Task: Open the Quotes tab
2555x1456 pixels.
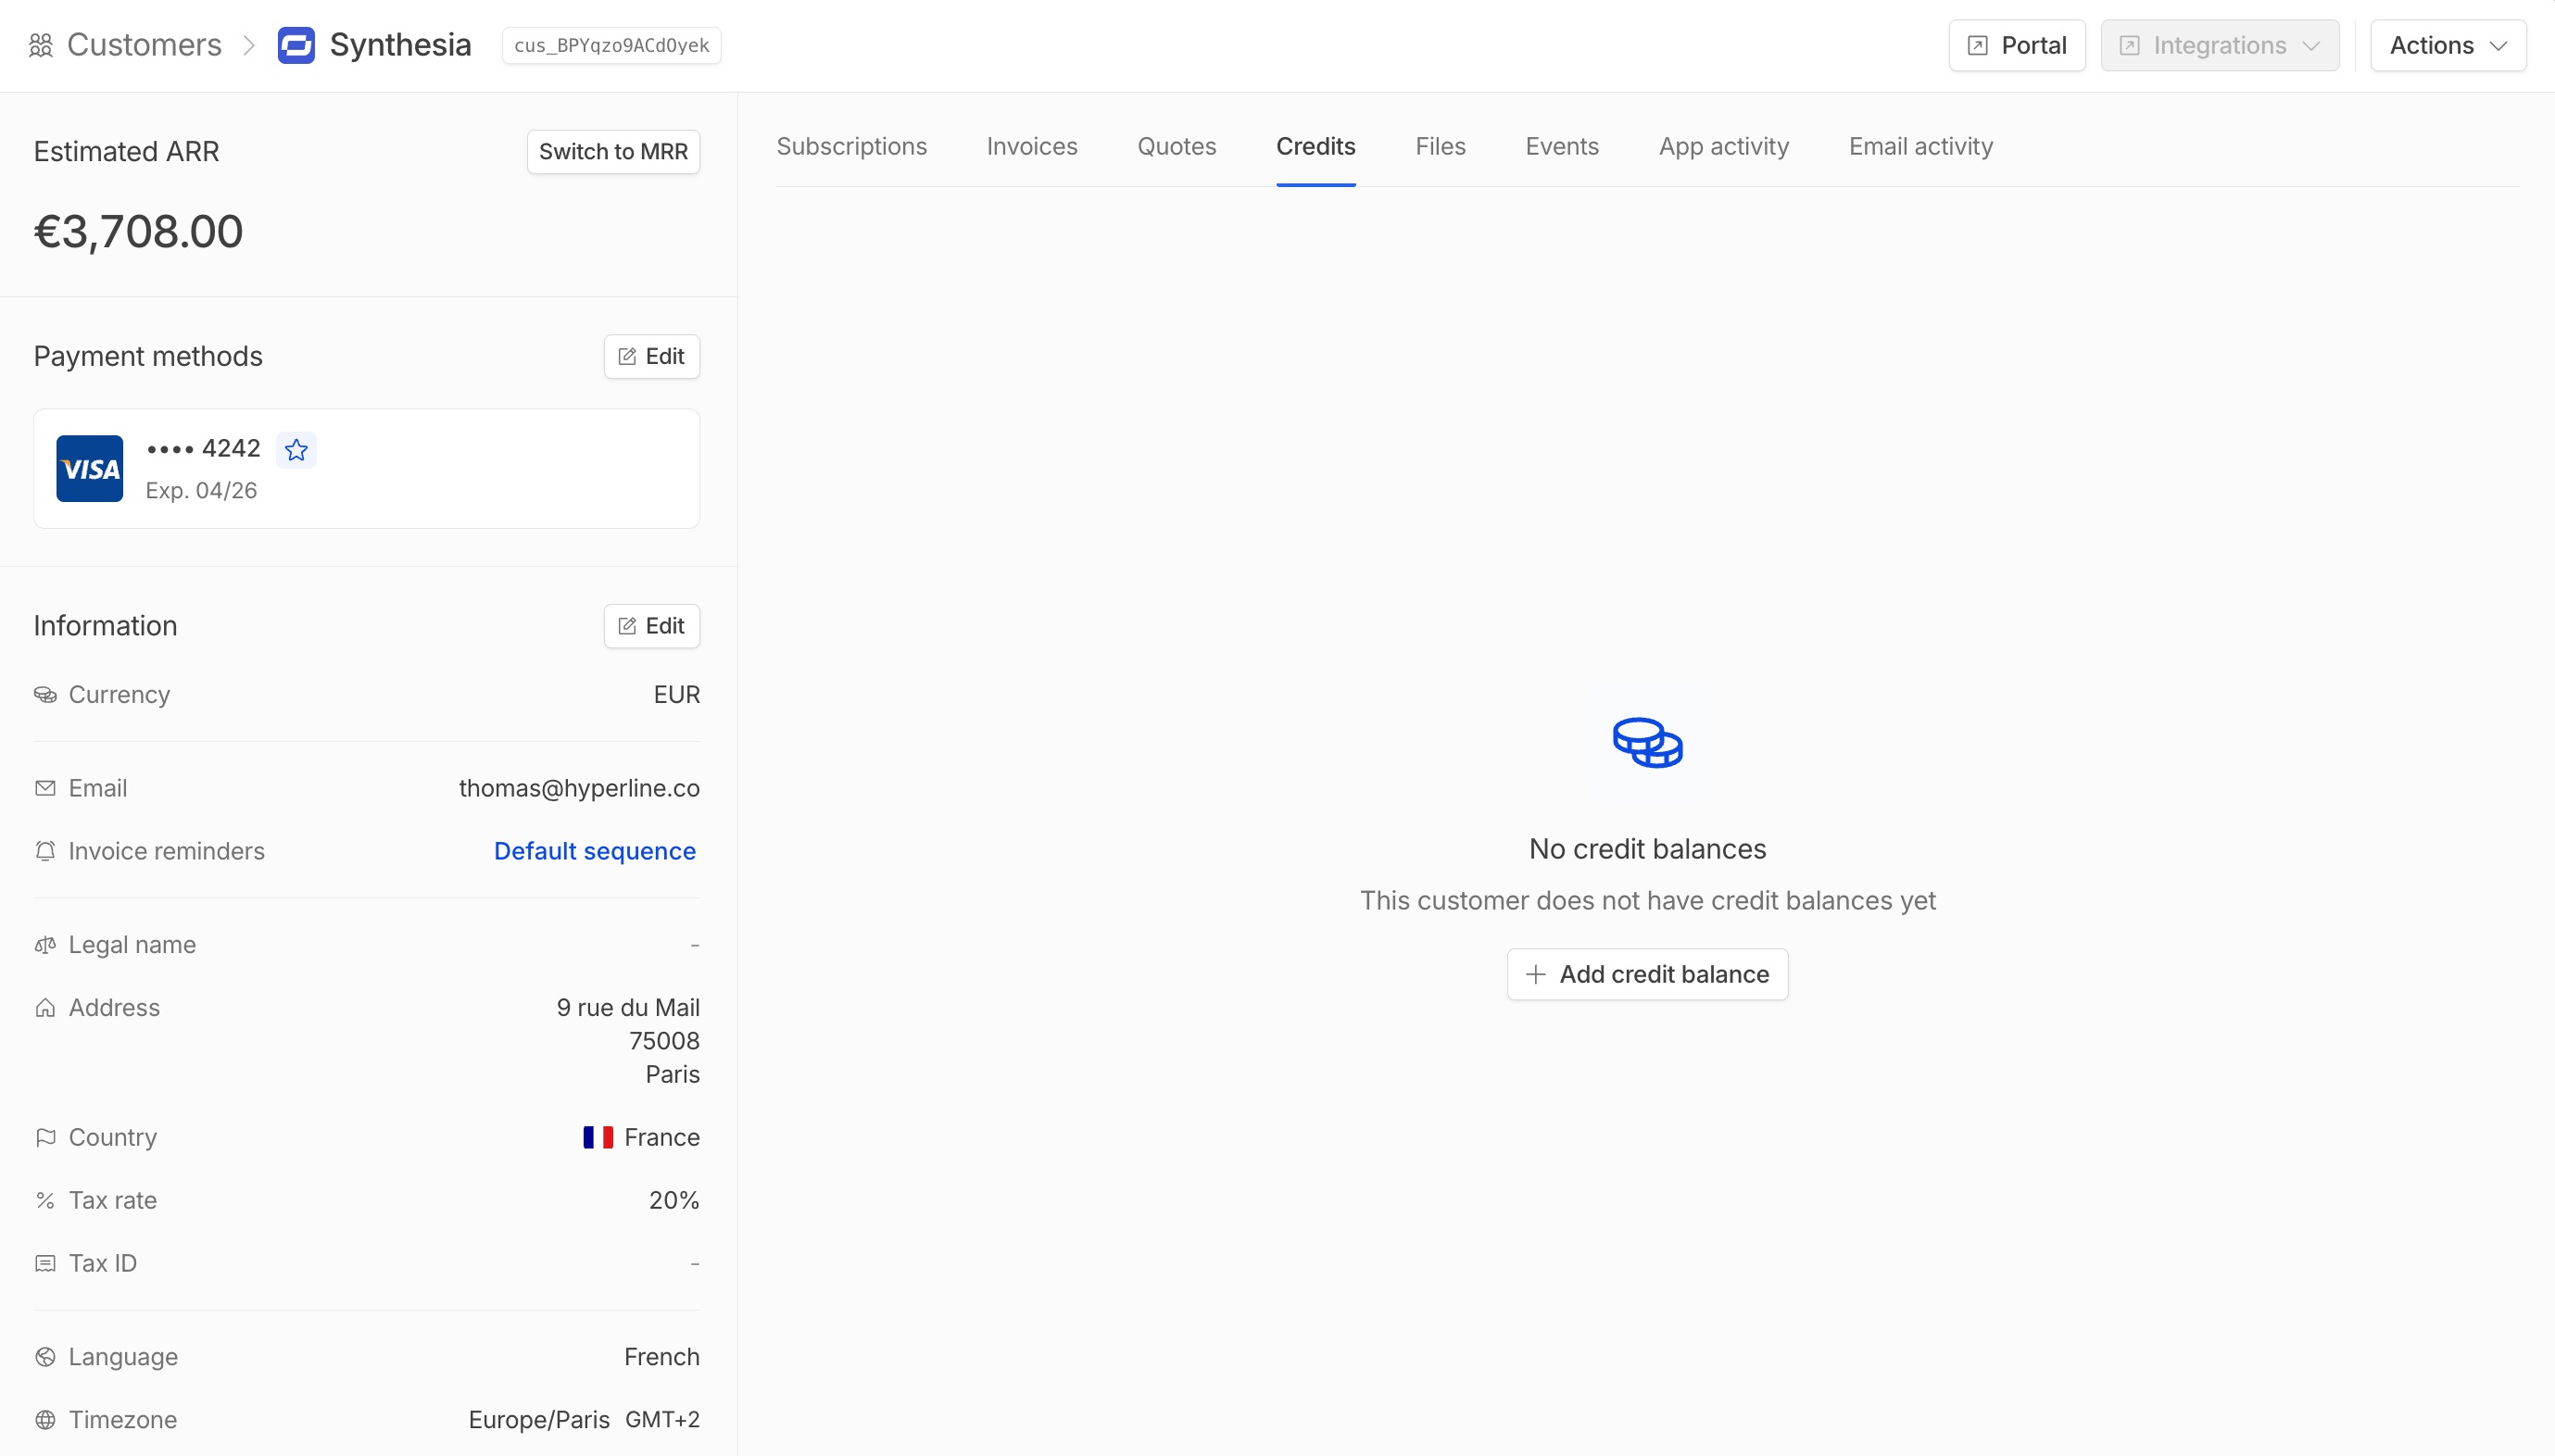Action: point(1176,146)
